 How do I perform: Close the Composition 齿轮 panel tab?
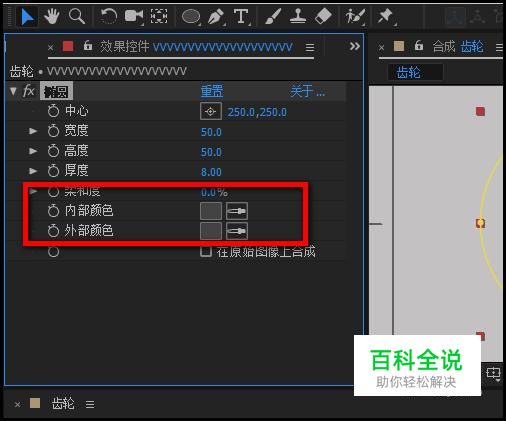pos(381,48)
